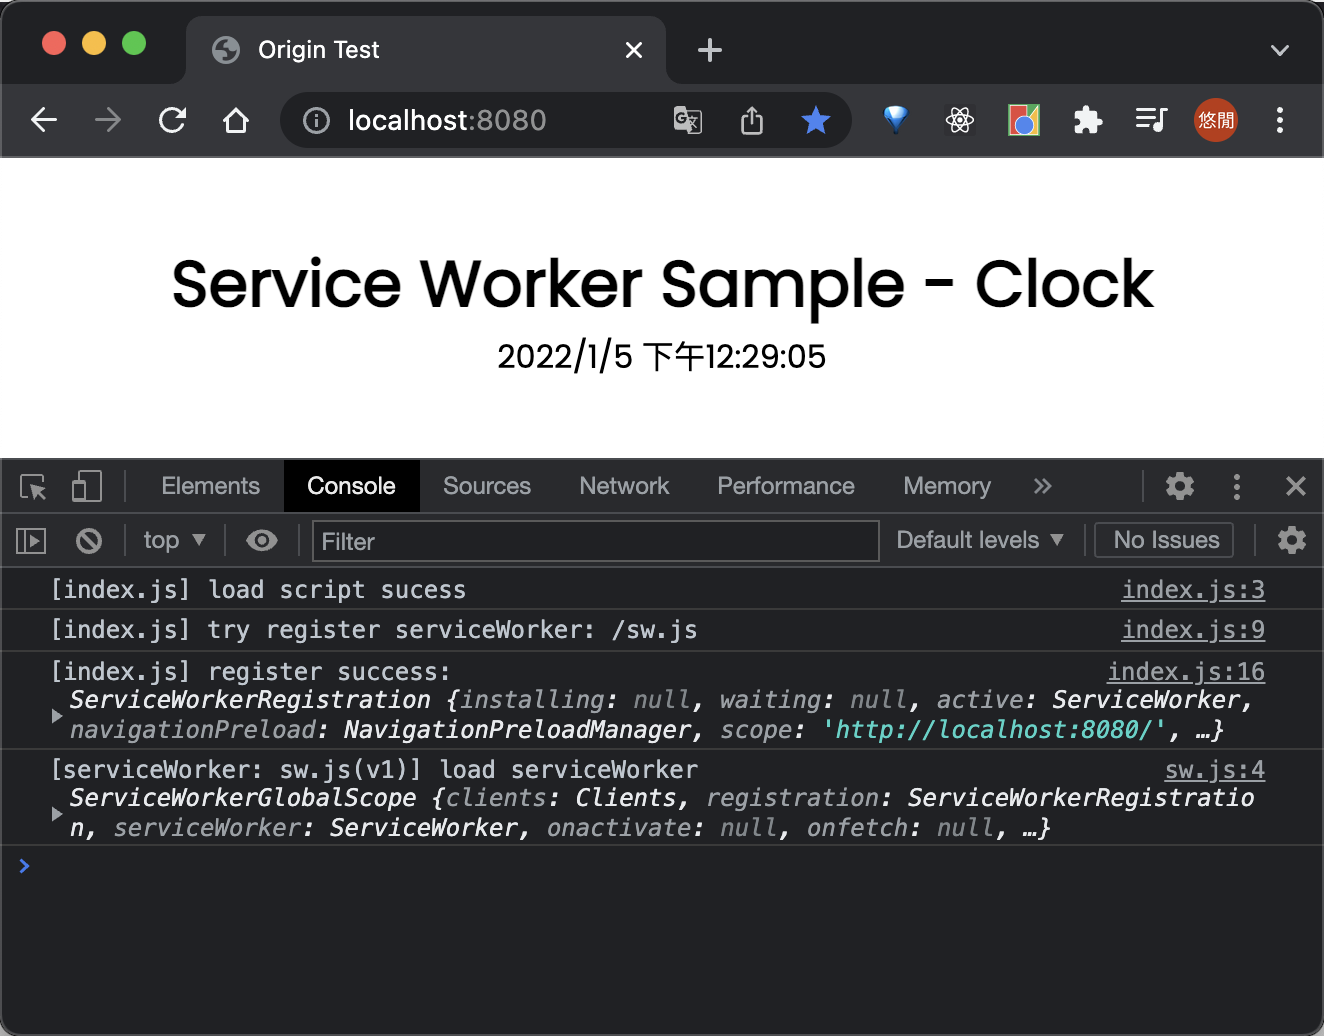Switch to the Sources tab
Viewport: 1324px width, 1036px height.
487,486
